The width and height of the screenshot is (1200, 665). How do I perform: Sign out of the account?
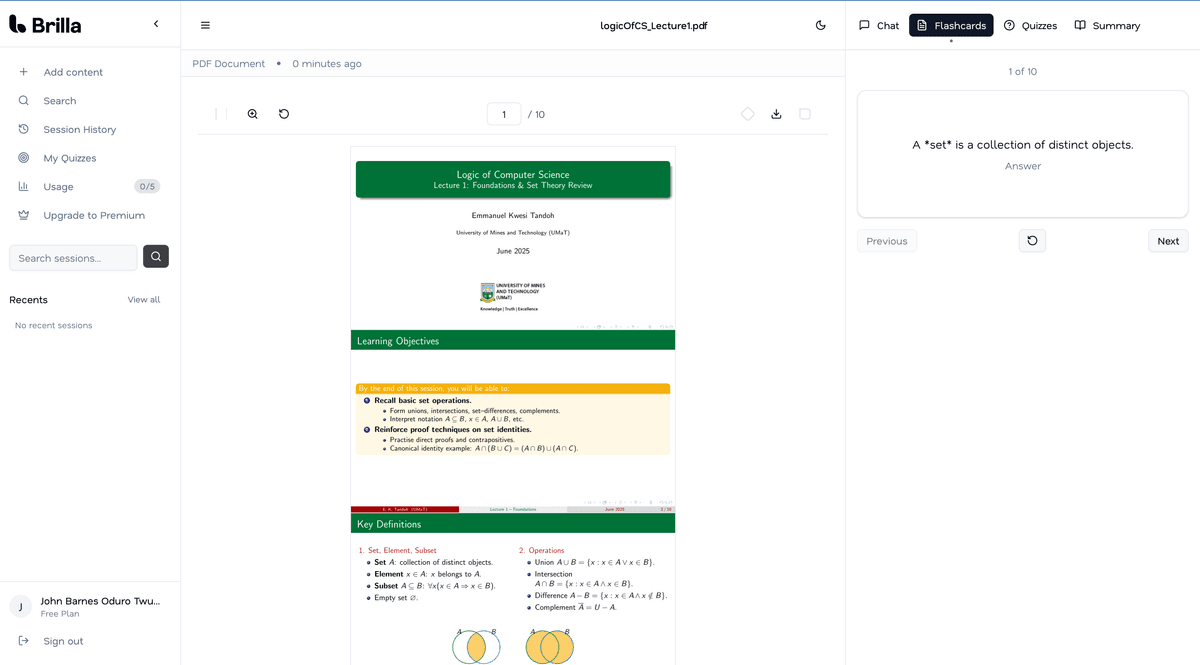tap(63, 641)
